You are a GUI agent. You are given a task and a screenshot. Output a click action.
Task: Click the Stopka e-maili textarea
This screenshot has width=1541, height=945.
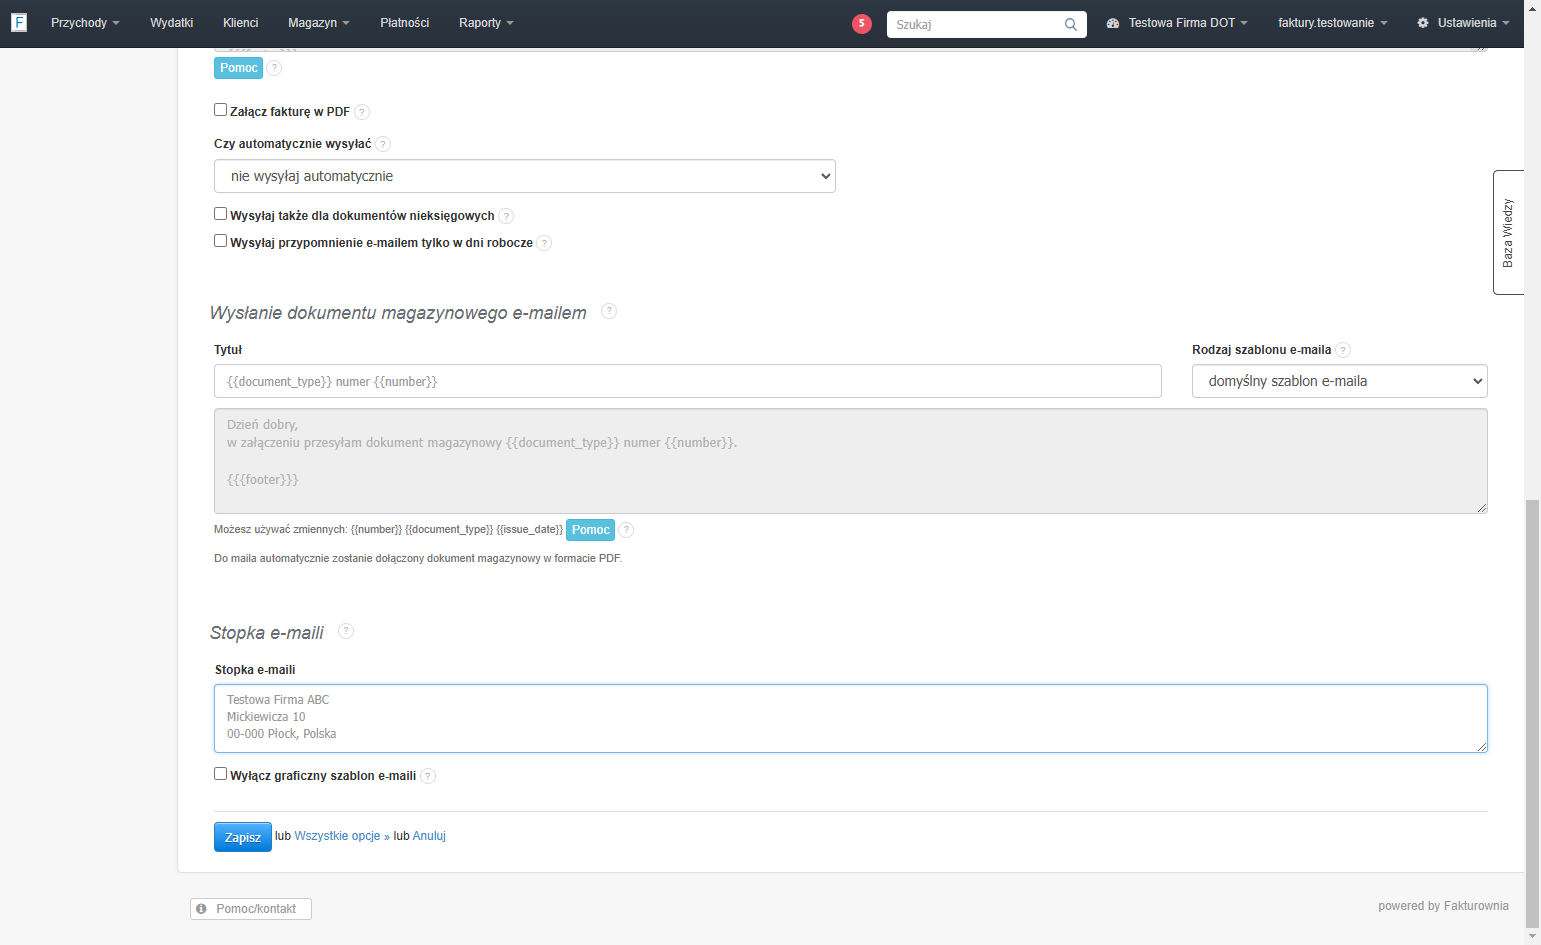[x=851, y=718]
